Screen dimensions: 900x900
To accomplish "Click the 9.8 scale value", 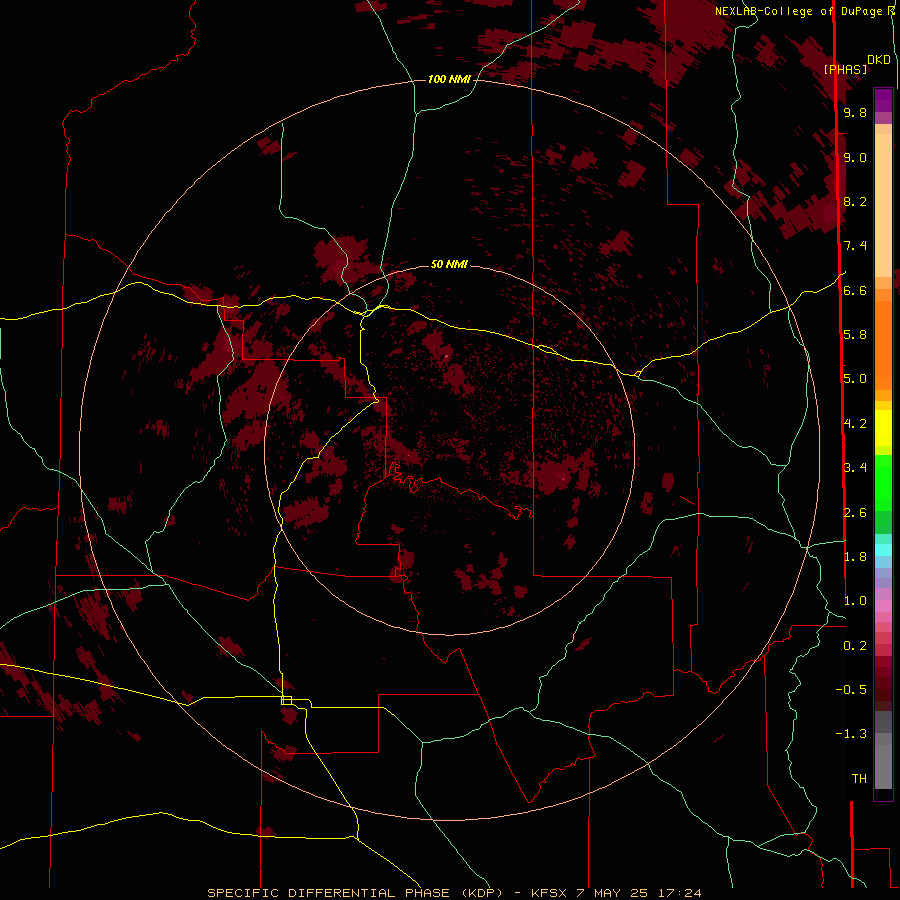I will (855, 113).
